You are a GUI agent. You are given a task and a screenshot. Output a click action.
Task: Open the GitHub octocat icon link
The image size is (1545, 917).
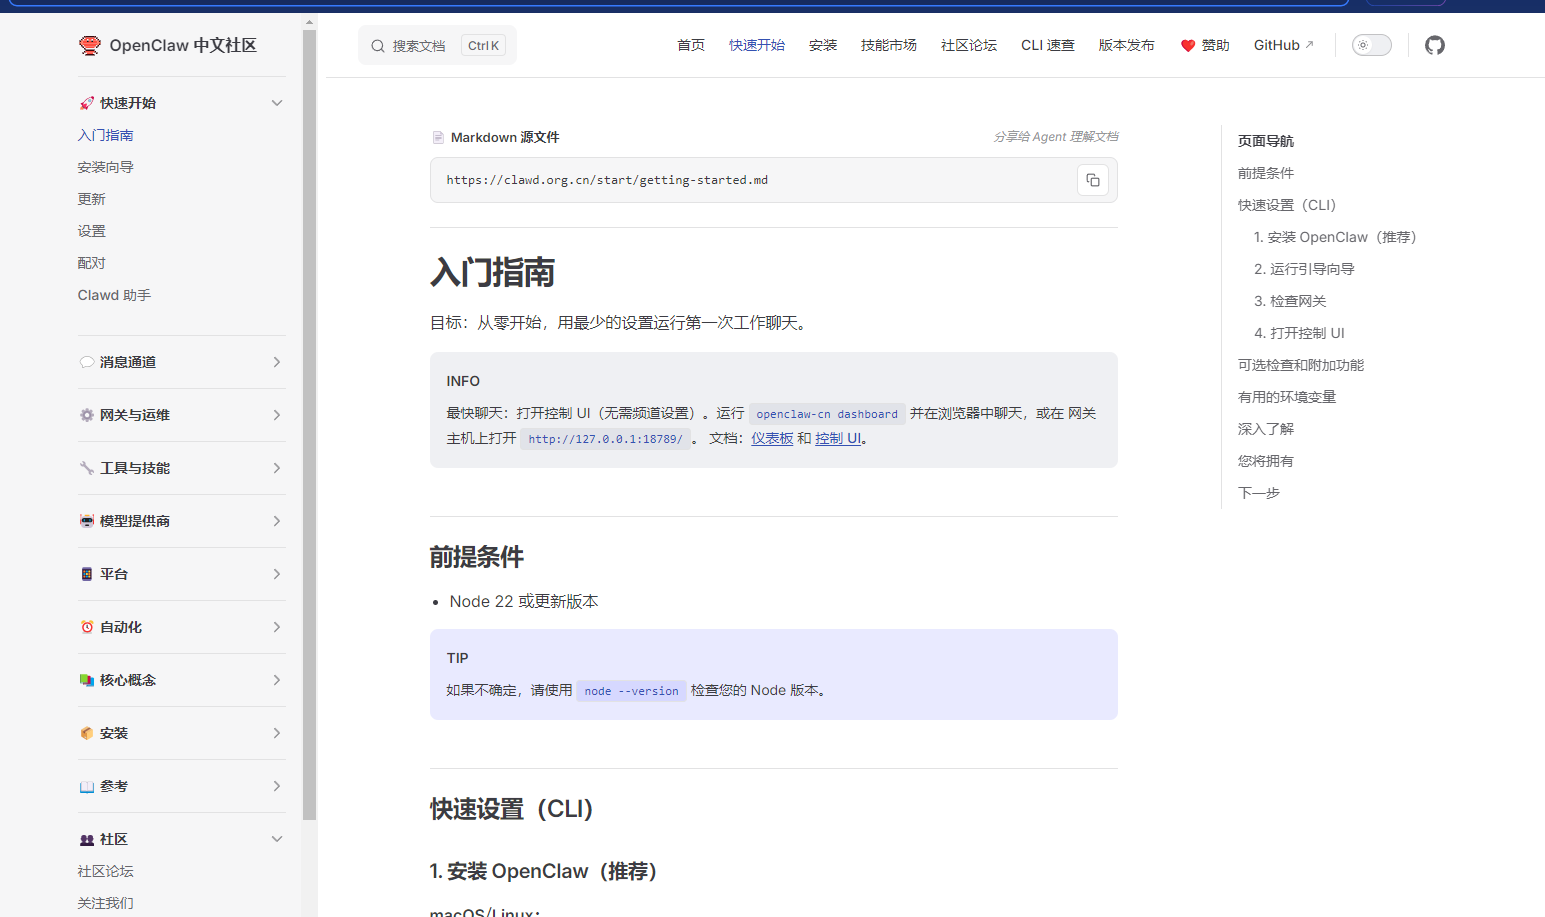point(1435,45)
